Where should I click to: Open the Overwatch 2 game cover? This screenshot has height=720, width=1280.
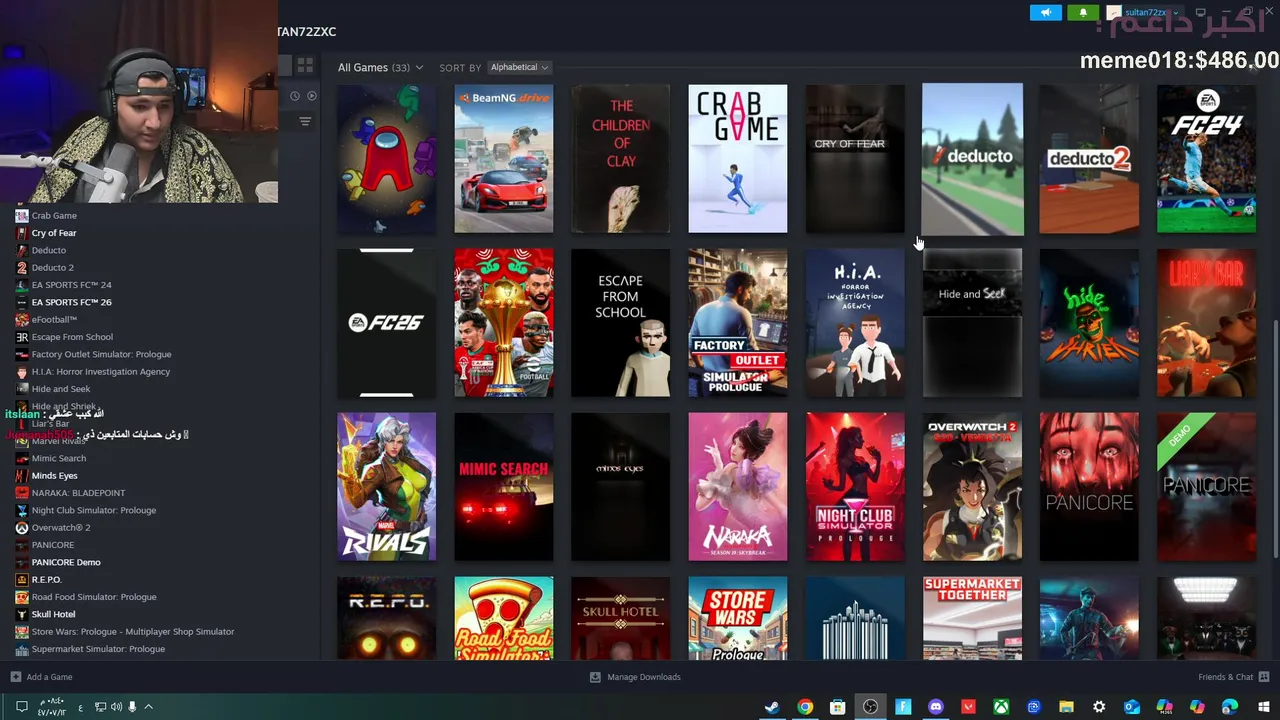point(972,486)
